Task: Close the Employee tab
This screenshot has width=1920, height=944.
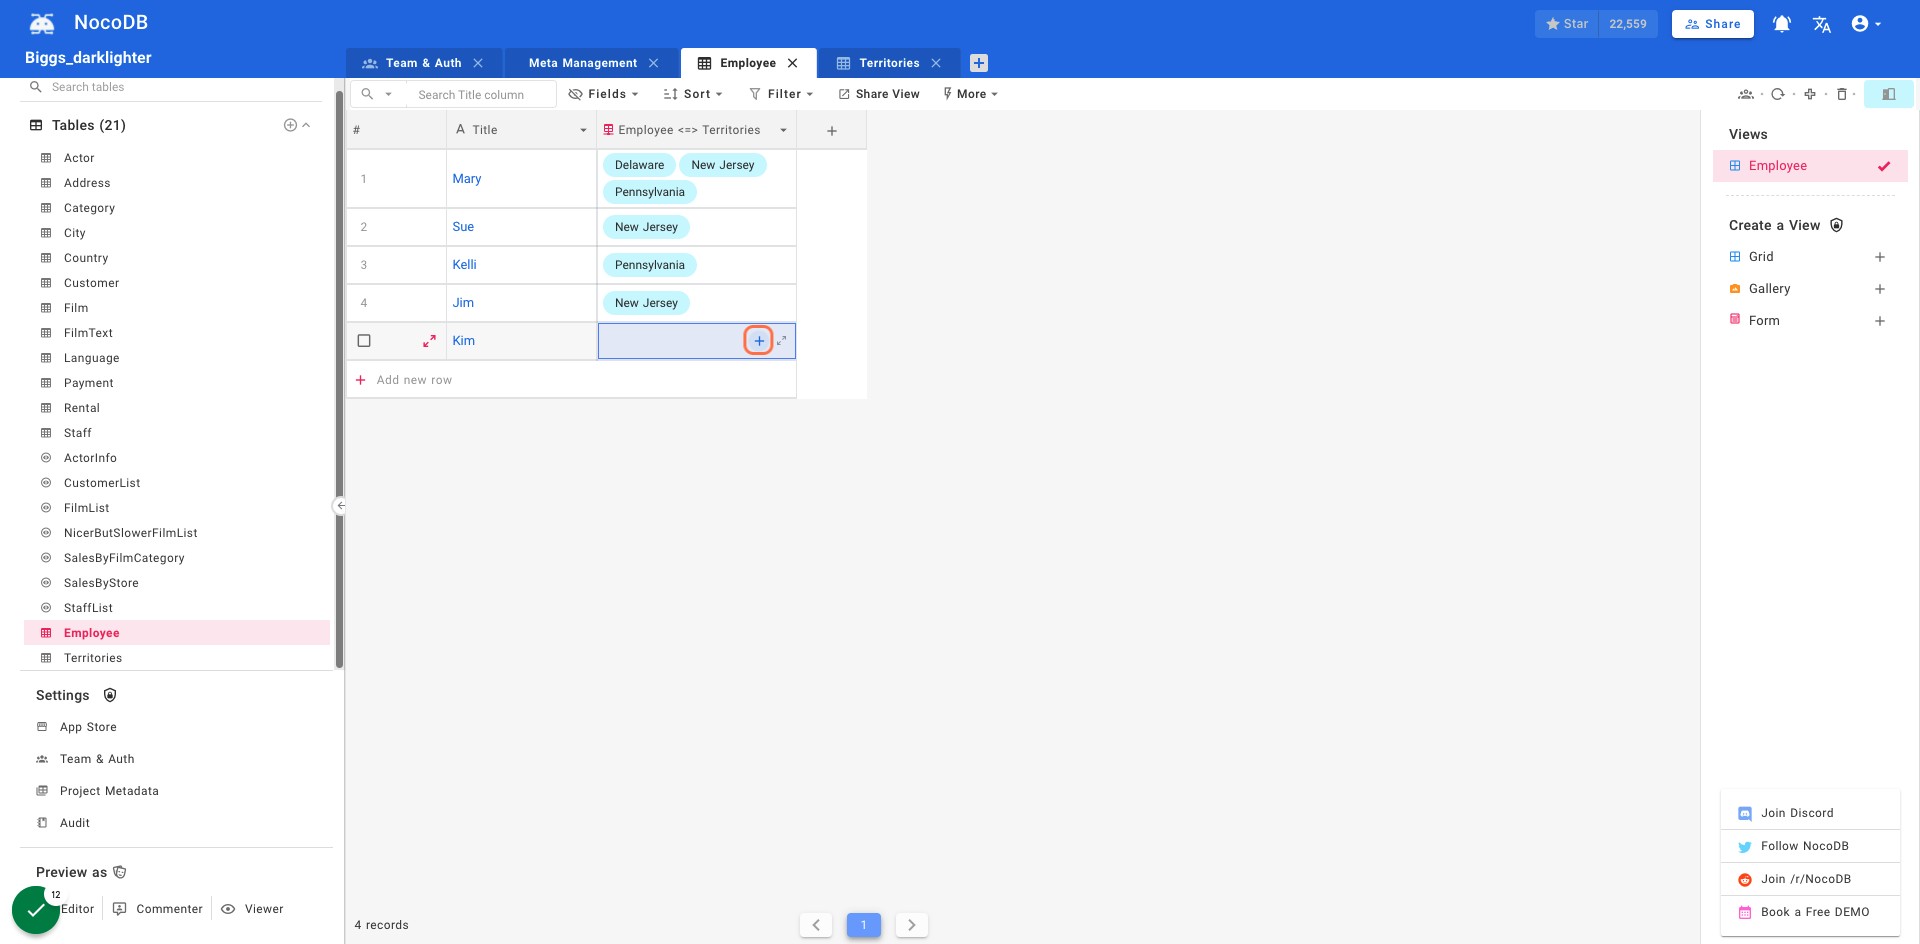Action: tap(793, 63)
